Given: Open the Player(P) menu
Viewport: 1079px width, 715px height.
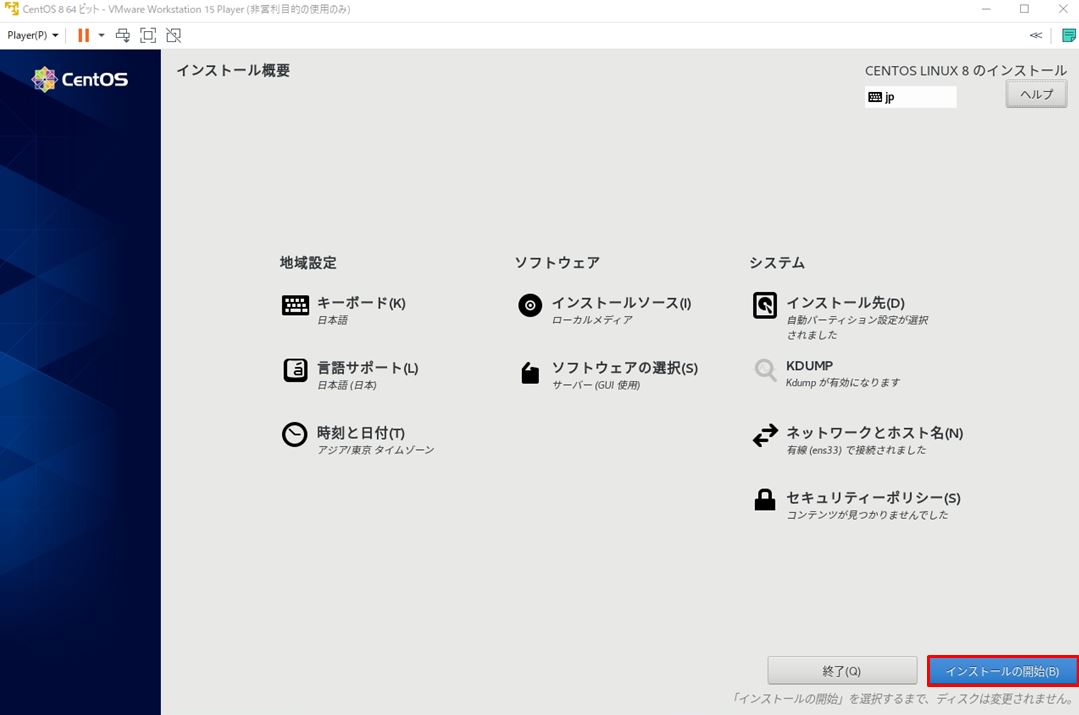Looking at the screenshot, I should [32, 35].
